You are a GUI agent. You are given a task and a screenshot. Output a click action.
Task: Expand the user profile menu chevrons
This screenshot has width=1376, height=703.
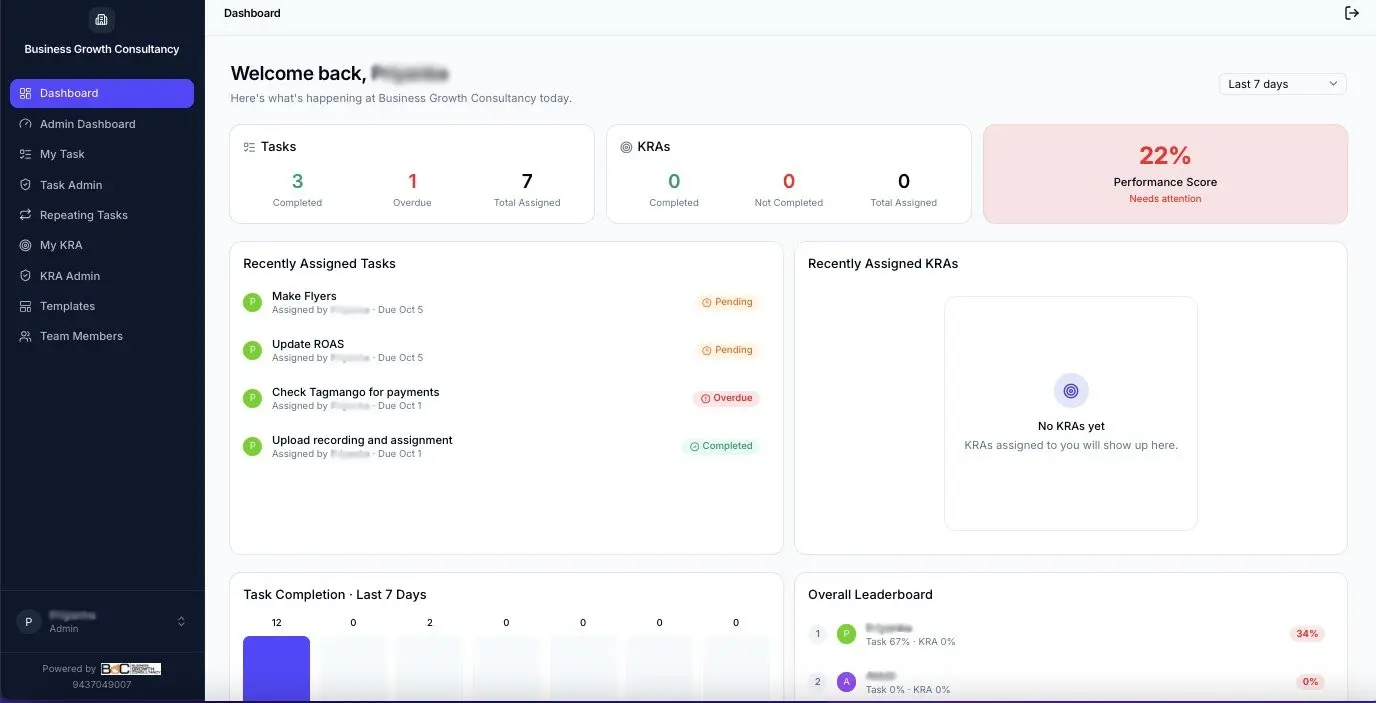coord(181,621)
